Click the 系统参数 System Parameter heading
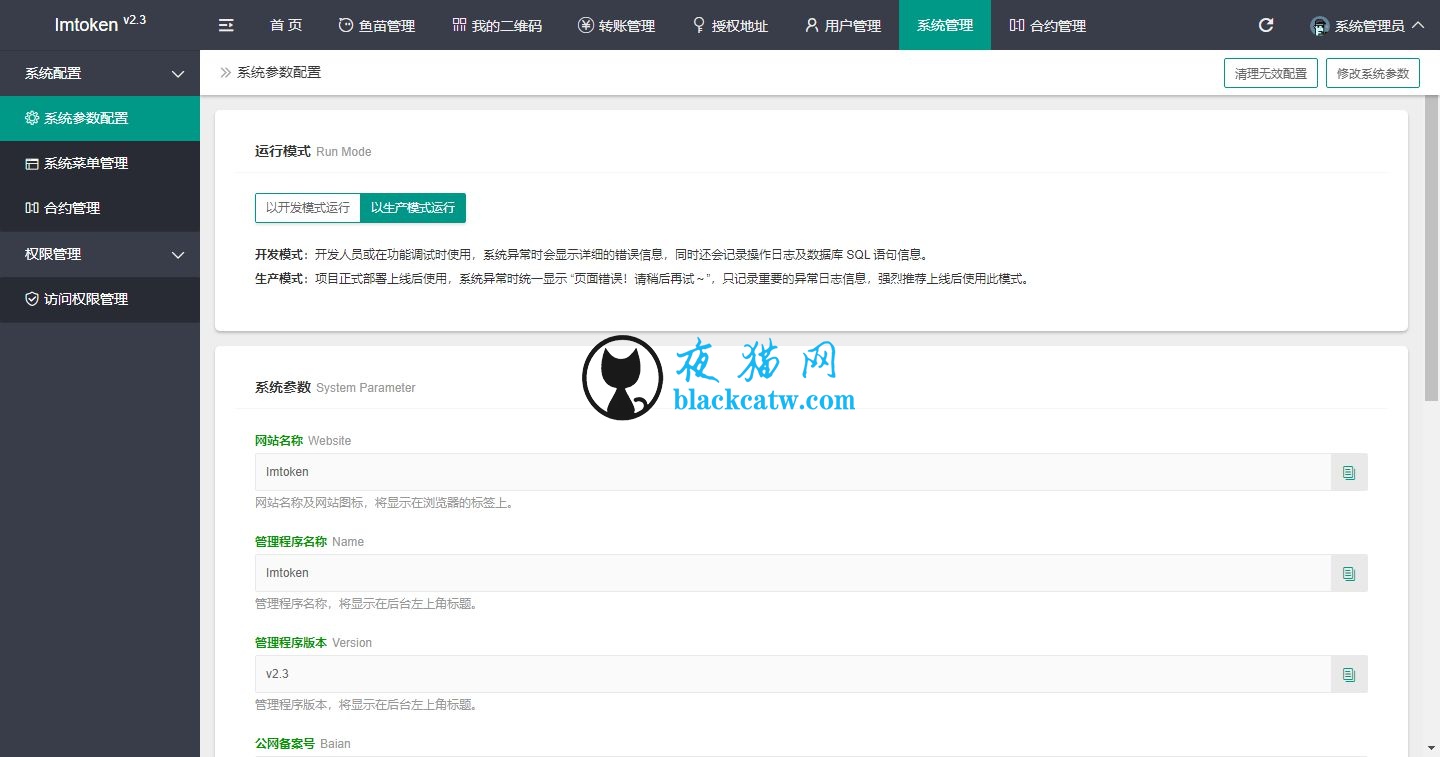The width and height of the screenshot is (1440, 757). pyautogui.click(x=335, y=387)
